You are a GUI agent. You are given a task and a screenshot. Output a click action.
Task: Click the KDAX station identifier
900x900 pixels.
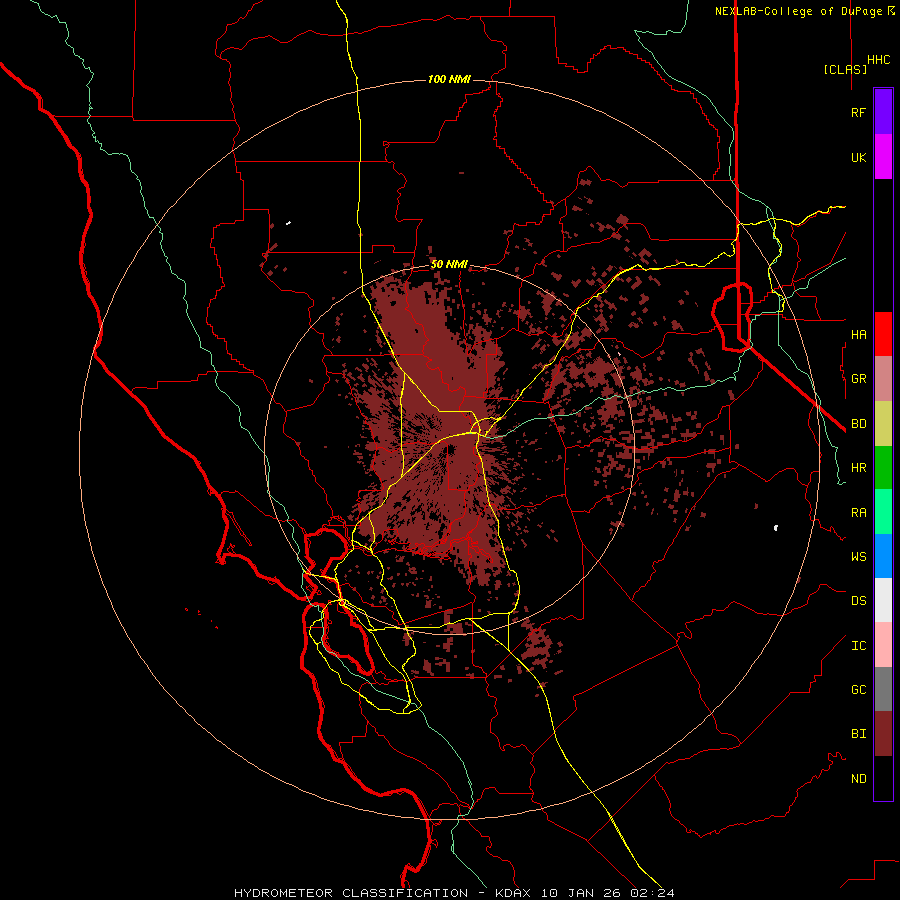[x=513, y=893]
